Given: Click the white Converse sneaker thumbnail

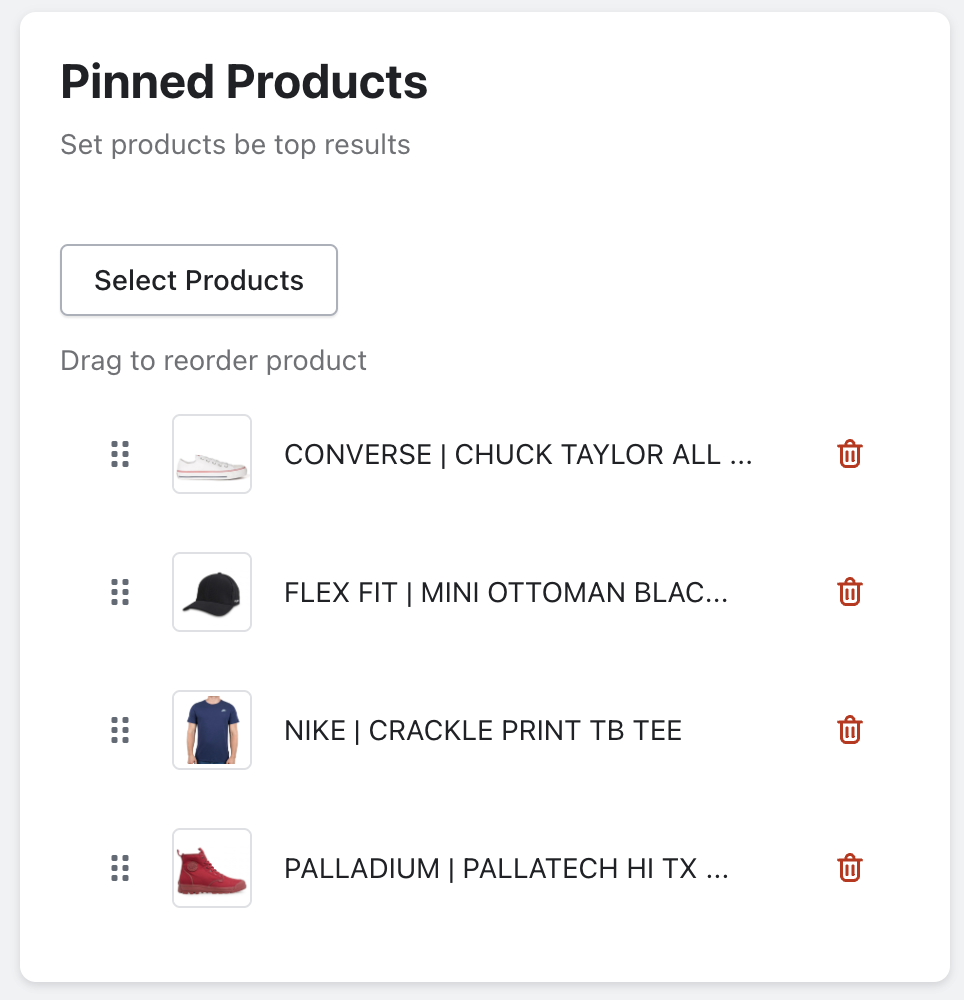Looking at the screenshot, I should coord(212,454).
